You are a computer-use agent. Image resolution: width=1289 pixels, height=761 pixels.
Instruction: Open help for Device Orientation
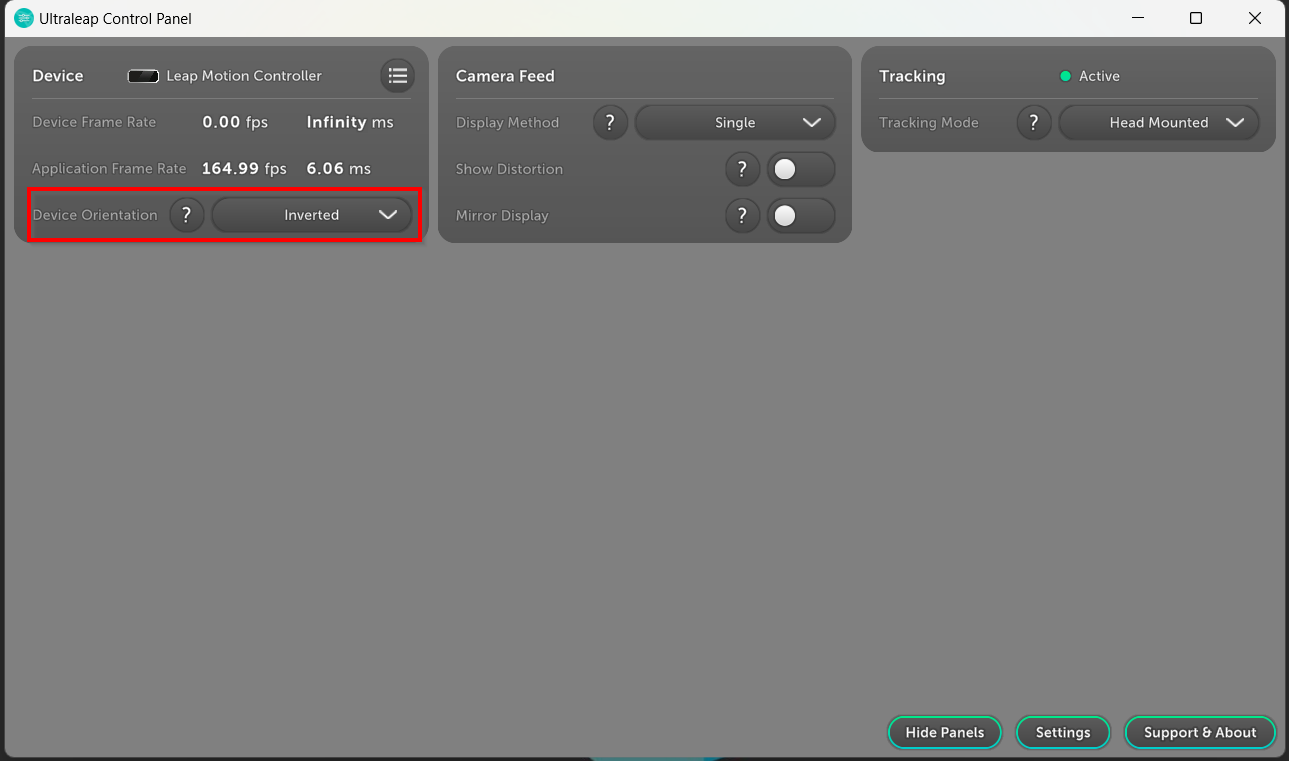pos(187,215)
